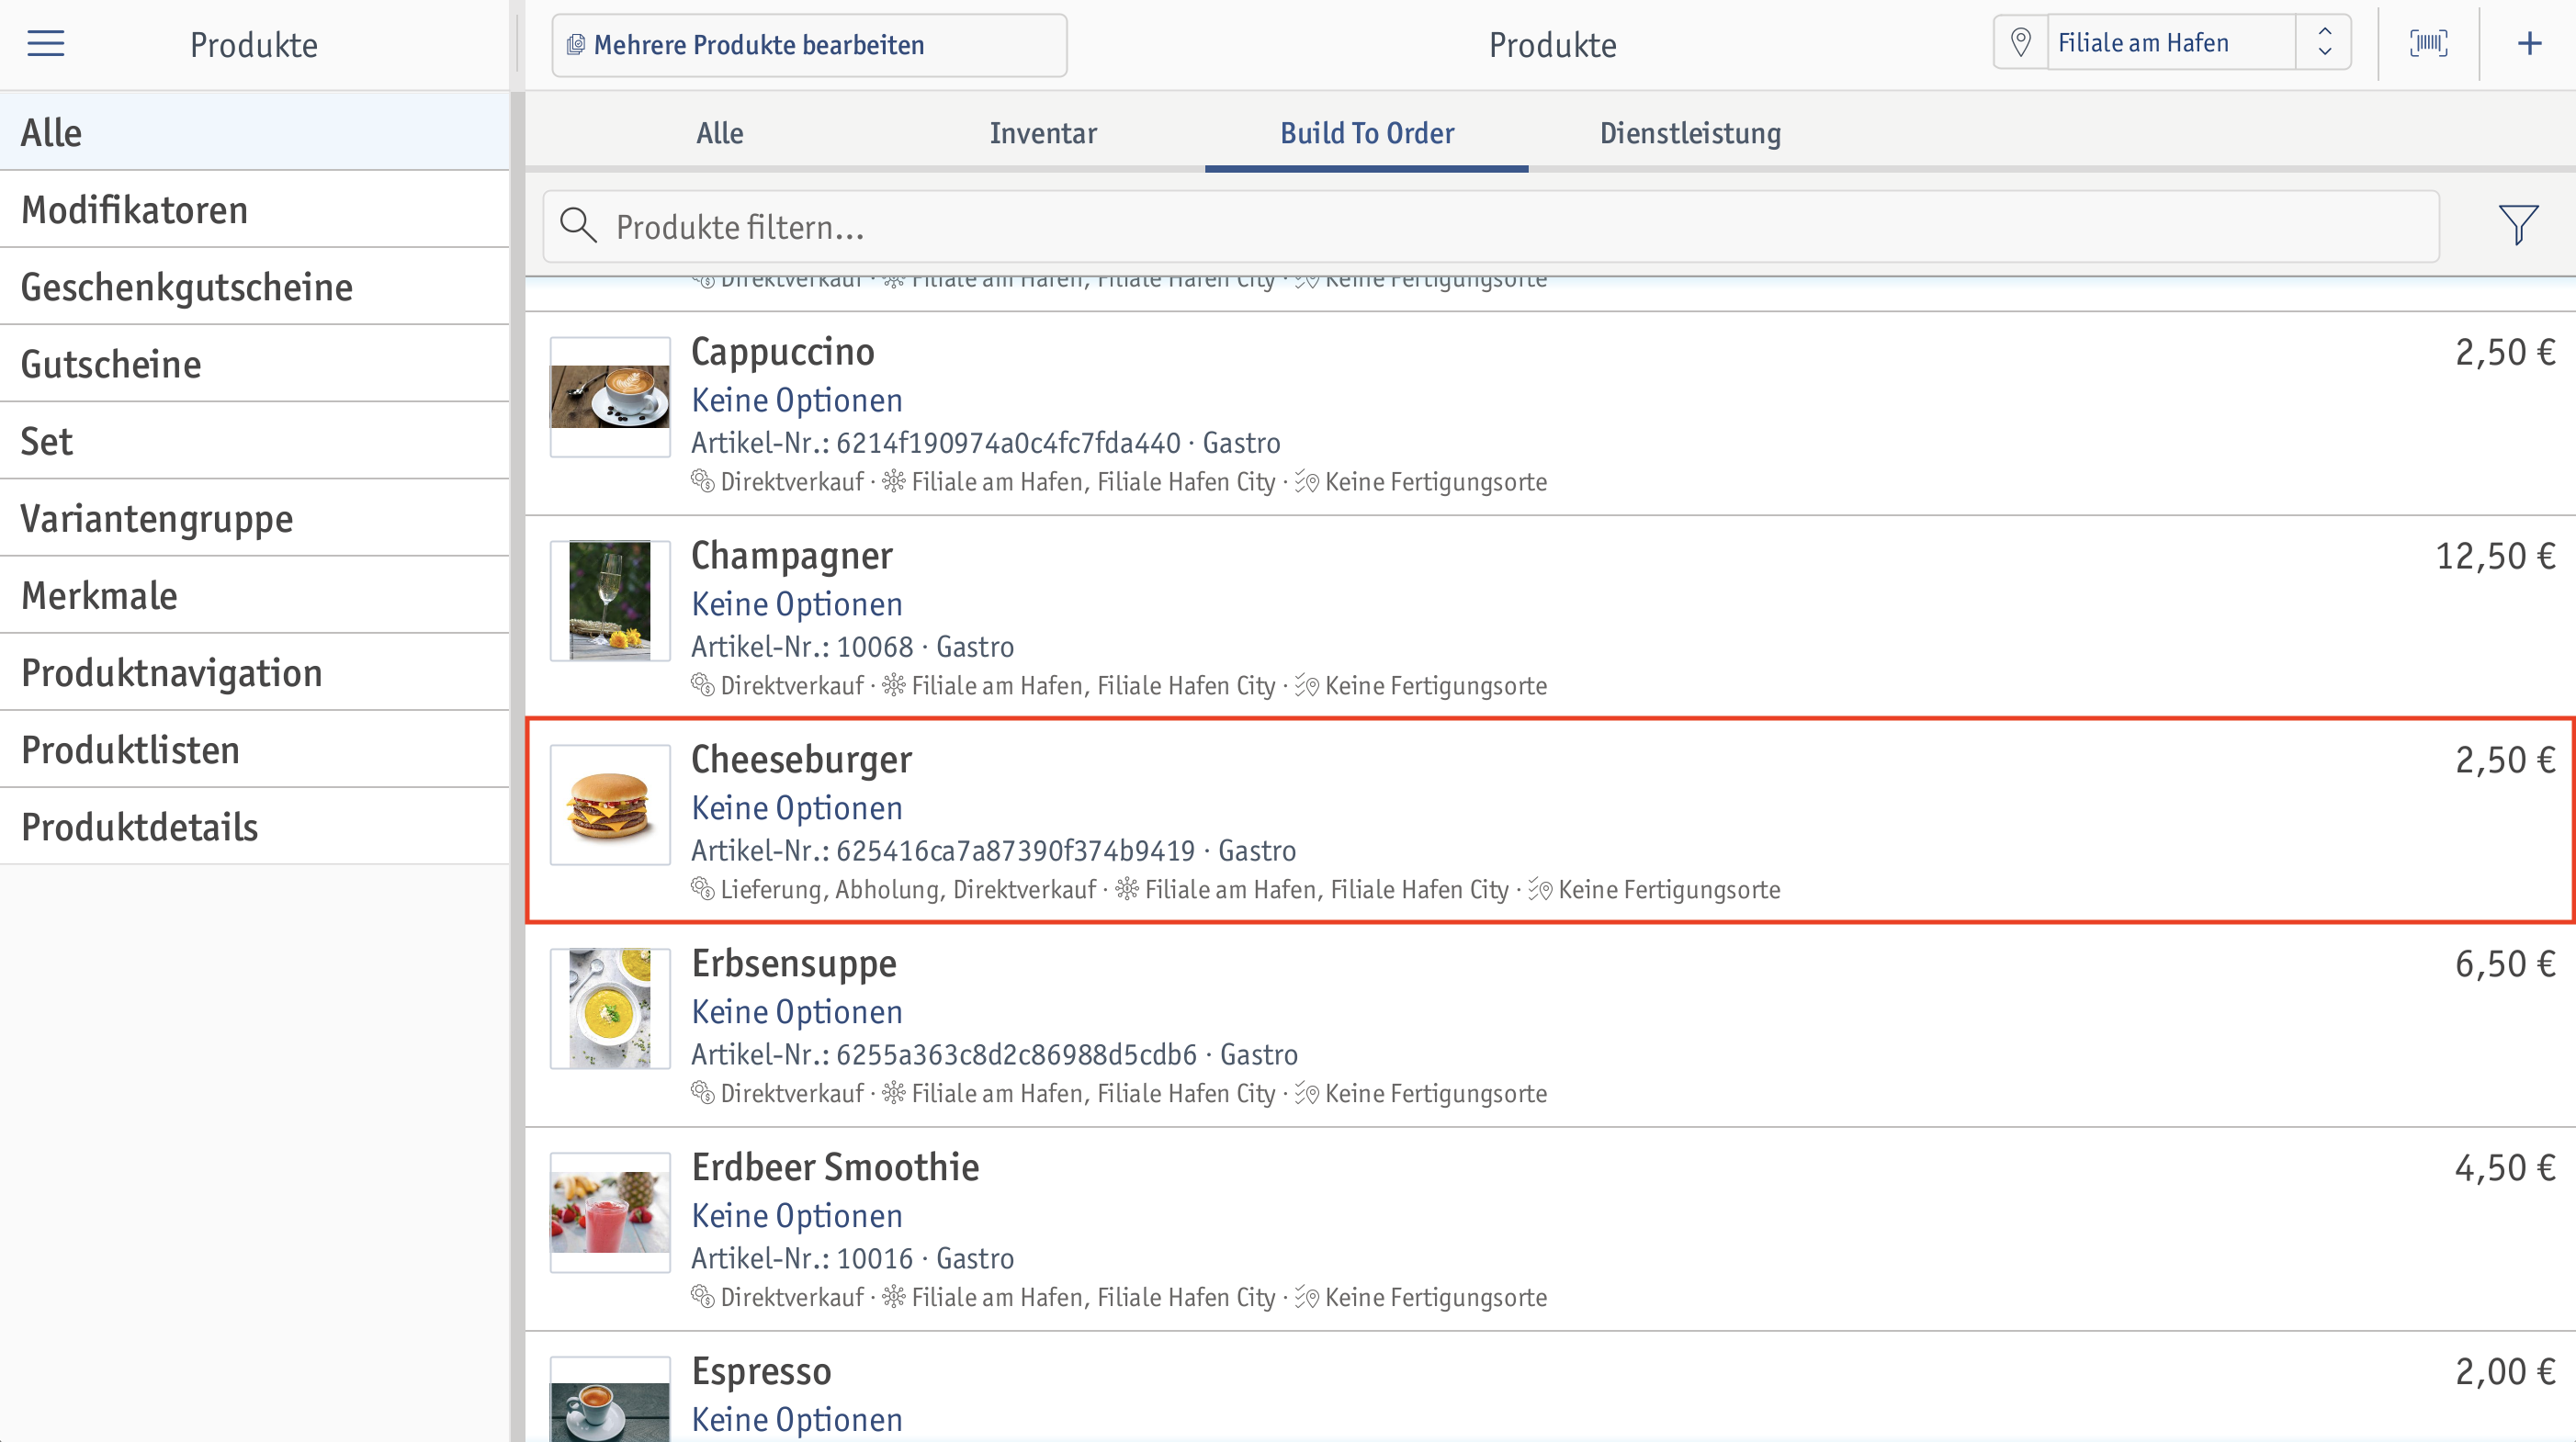Click the Champagner product thumbnail

[x=610, y=601]
